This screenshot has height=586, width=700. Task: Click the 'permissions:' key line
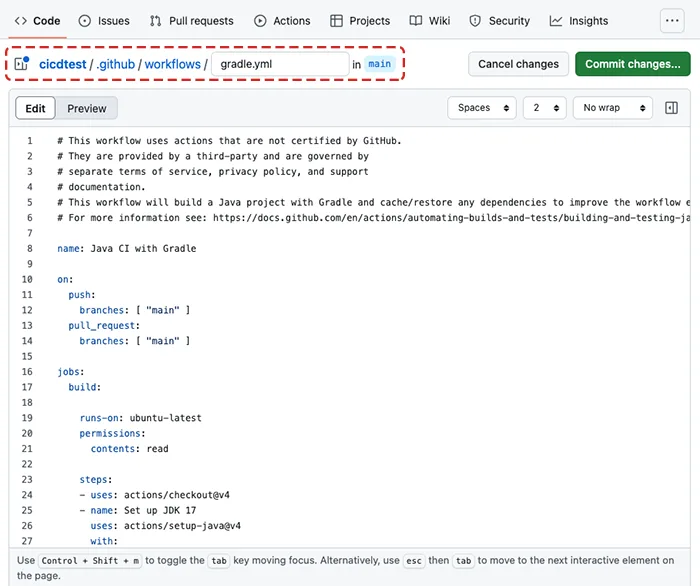click(x=112, y=433)
